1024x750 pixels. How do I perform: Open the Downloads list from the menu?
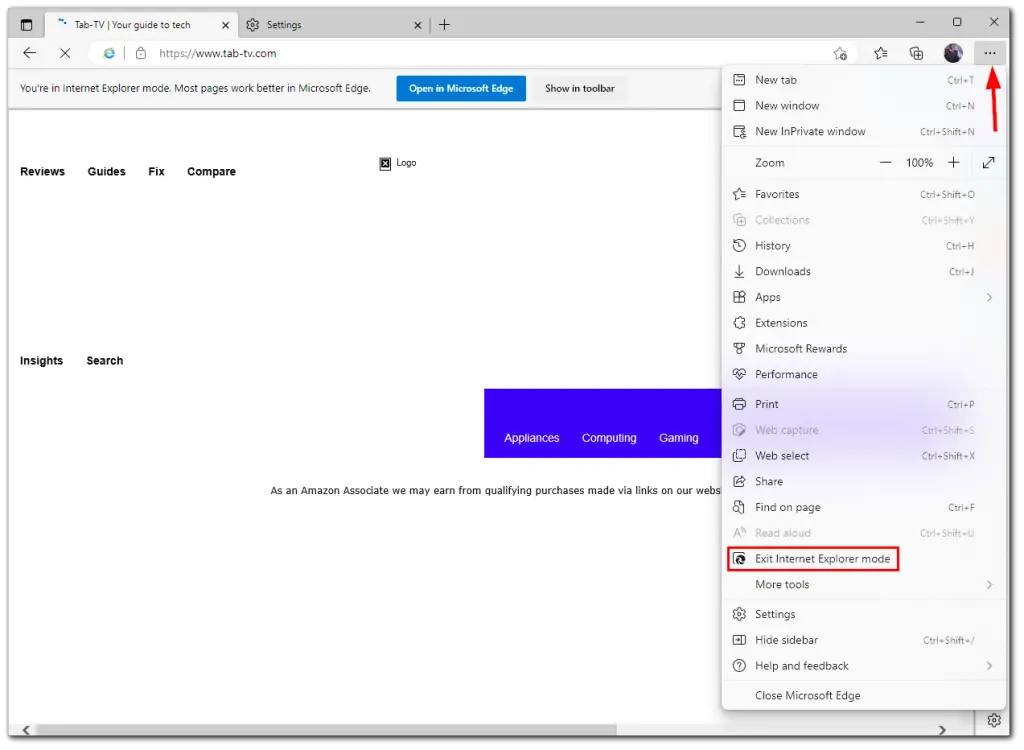click(782, 271)
